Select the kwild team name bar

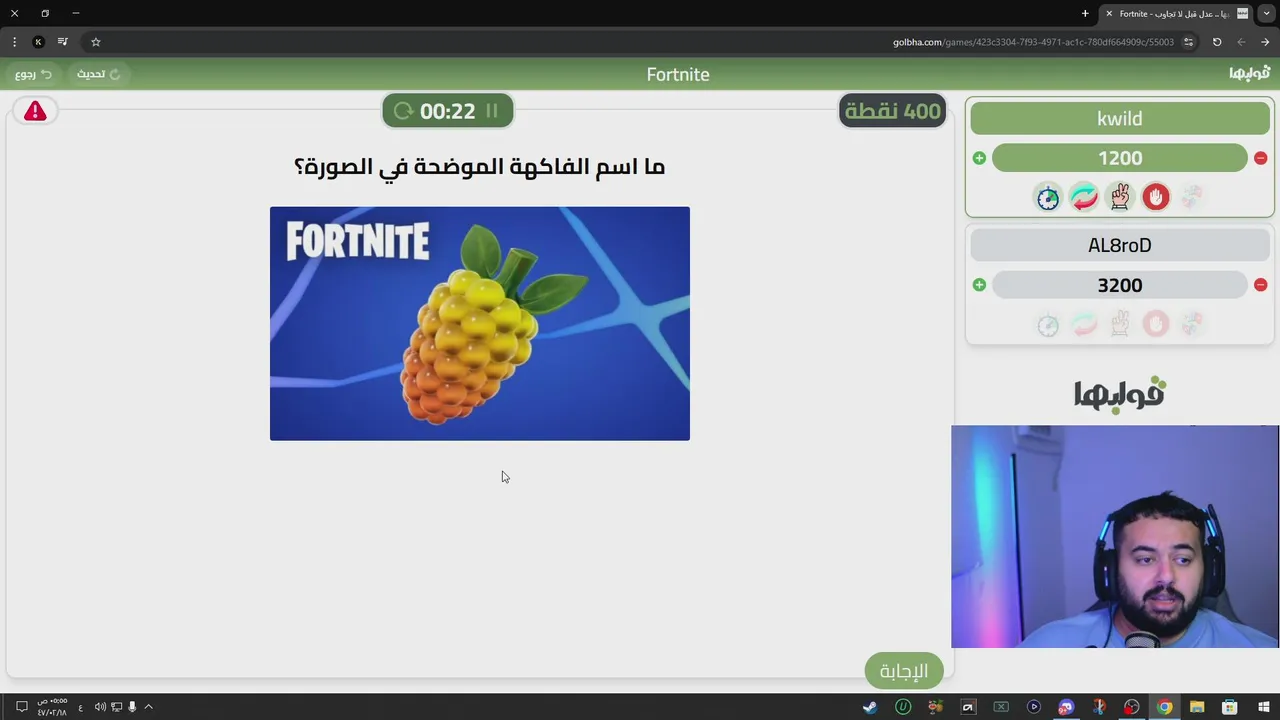[x=1120, y=118]
